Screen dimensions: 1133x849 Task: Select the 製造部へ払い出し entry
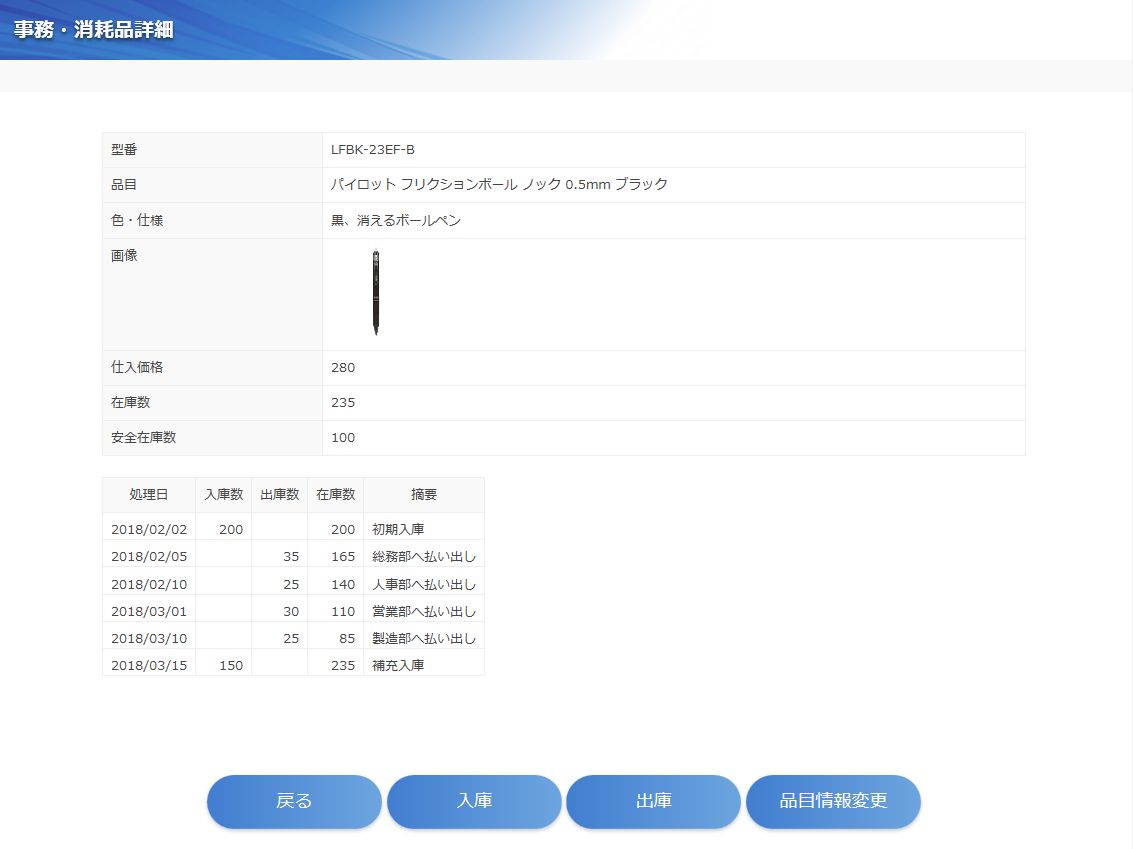click(424, 638)
